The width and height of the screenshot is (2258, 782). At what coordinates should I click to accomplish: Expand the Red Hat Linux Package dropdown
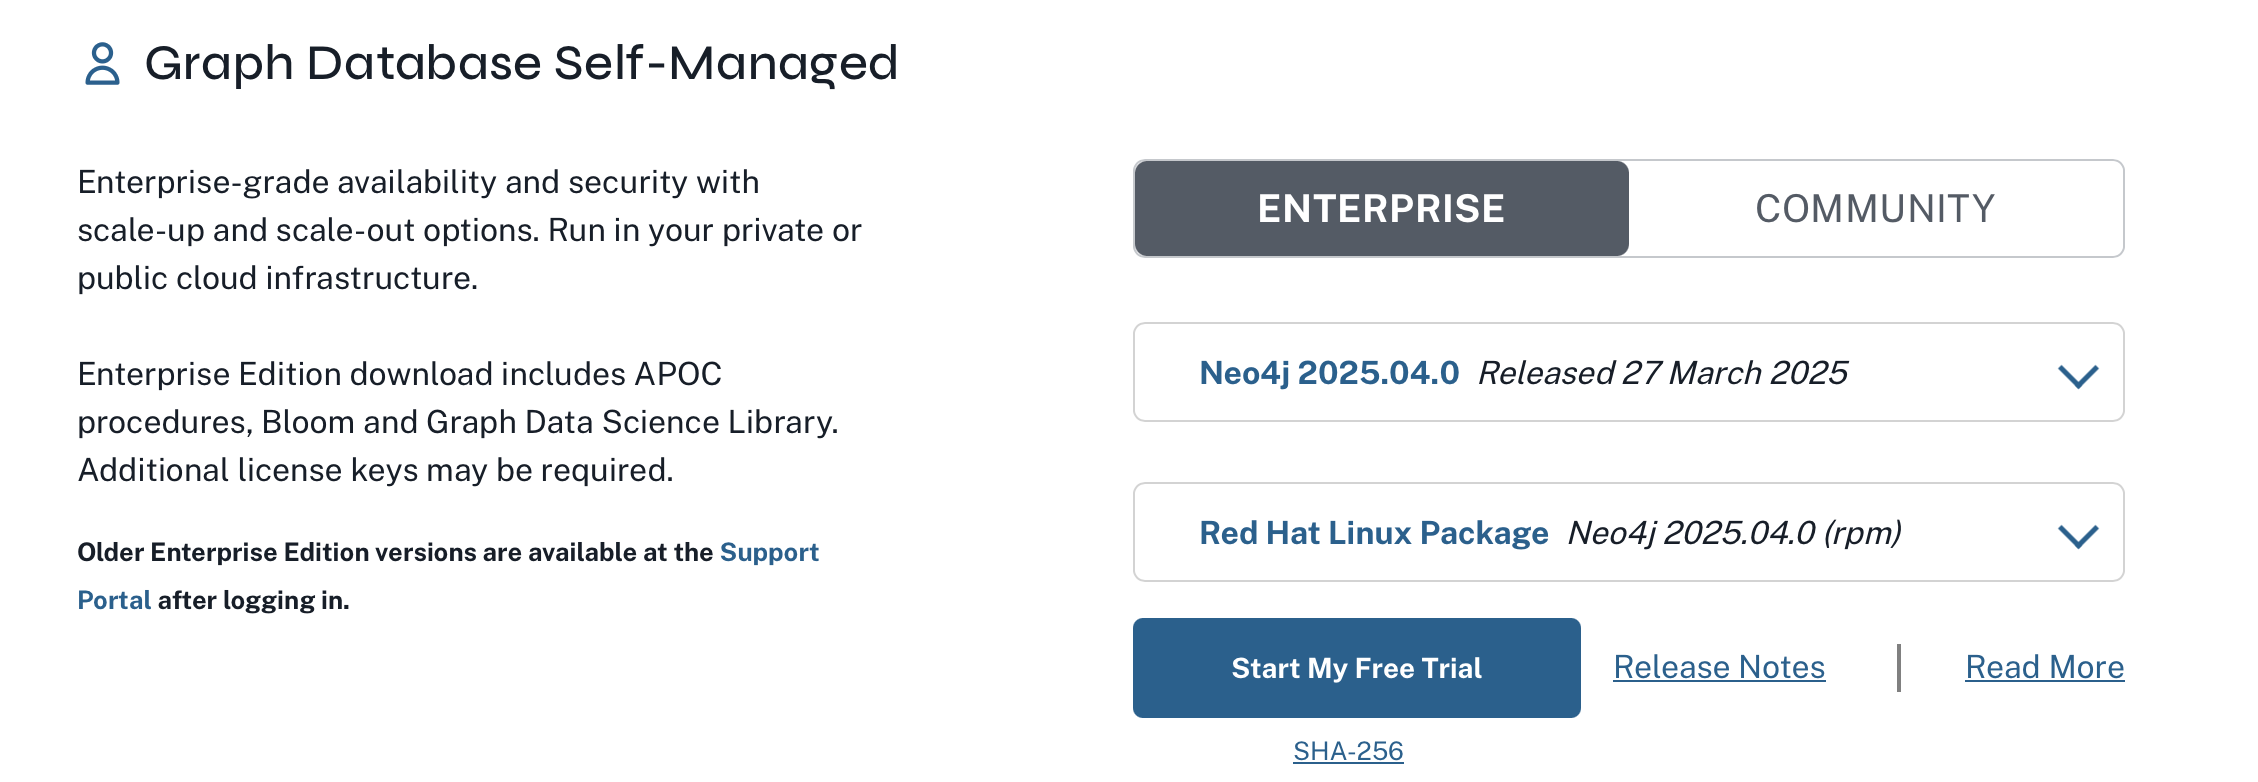pyautogui.click(x=1628, y=532)
